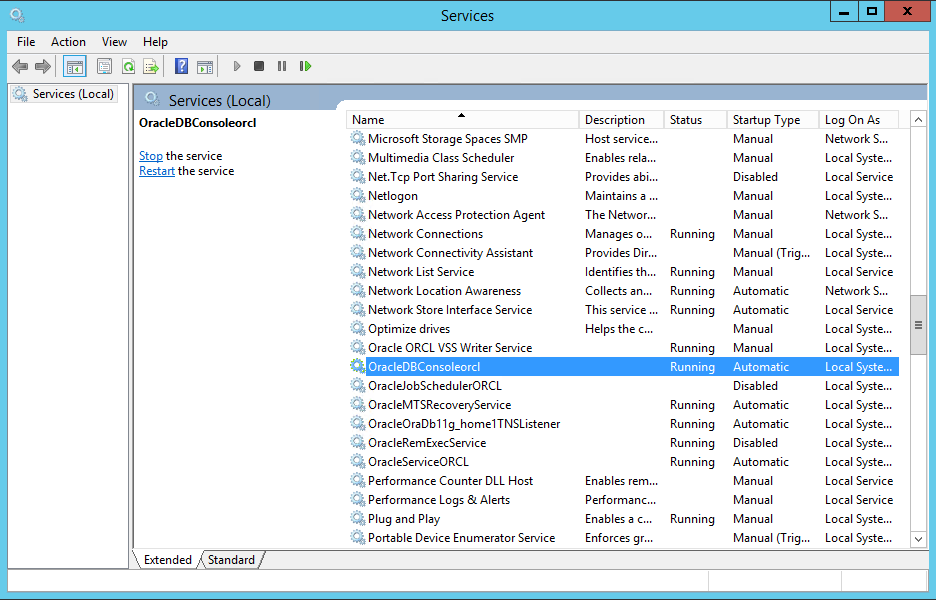Click 'Helps the c...' description of Optimize drives
This screenshot has width=936, height=600.
coord(618,329)
